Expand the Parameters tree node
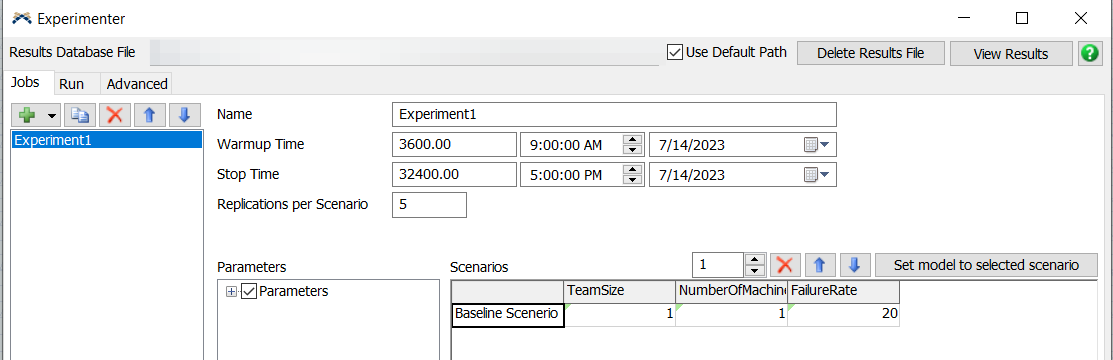Screen dimensions: 1113x360 click(x=231, y=291)
